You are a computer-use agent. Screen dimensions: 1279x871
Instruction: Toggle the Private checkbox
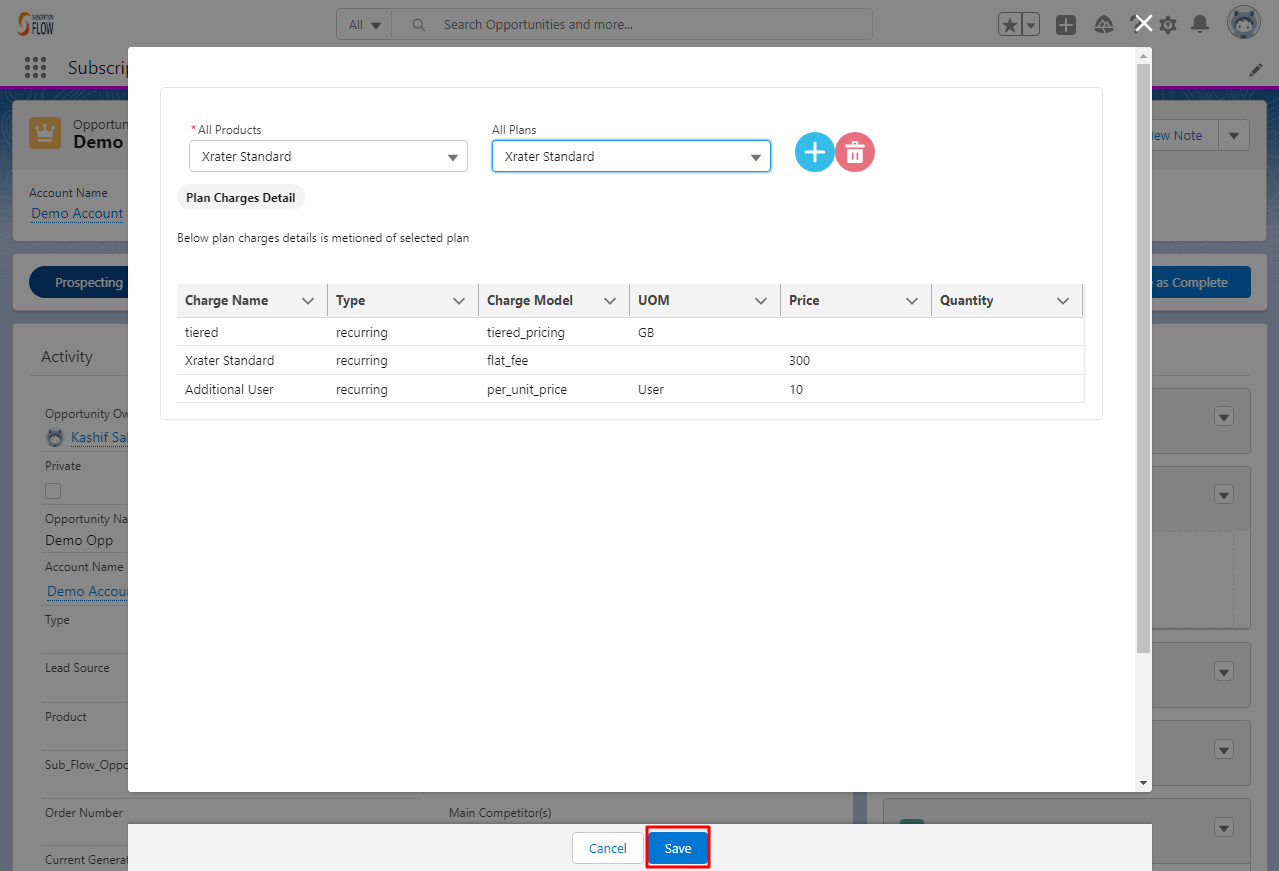(51, 491)
